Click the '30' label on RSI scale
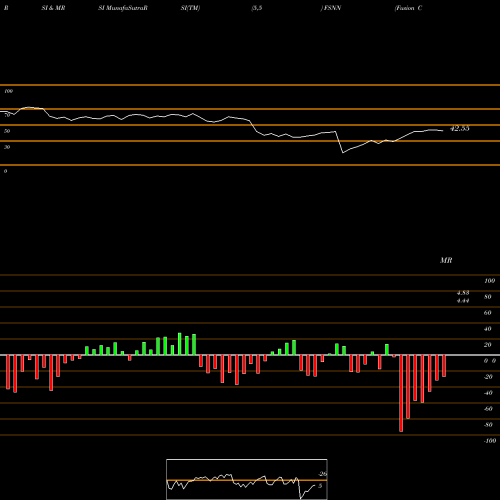The height and width of the screenshot is (500, 500). coord(7,147)
